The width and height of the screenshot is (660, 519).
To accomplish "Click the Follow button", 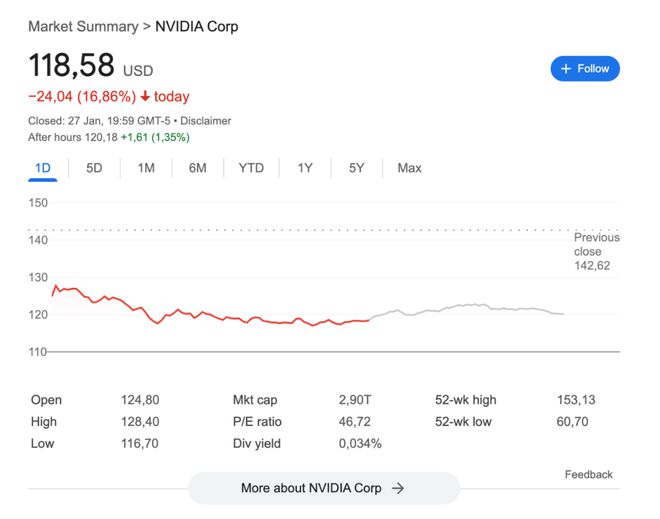I will point(585,68).
